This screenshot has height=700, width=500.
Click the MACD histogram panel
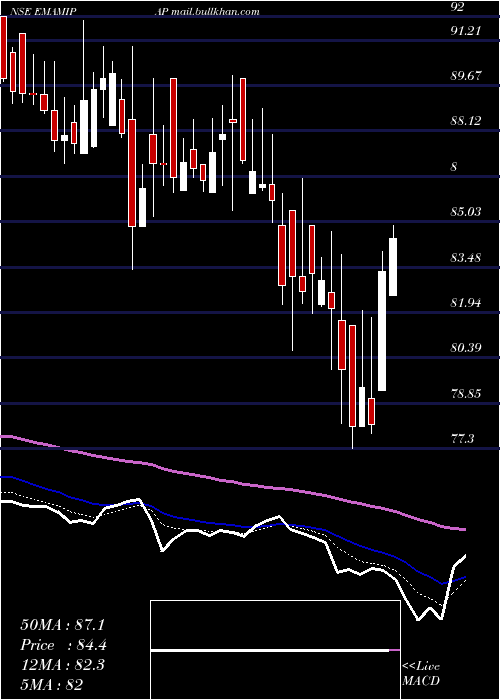(275, 650)
